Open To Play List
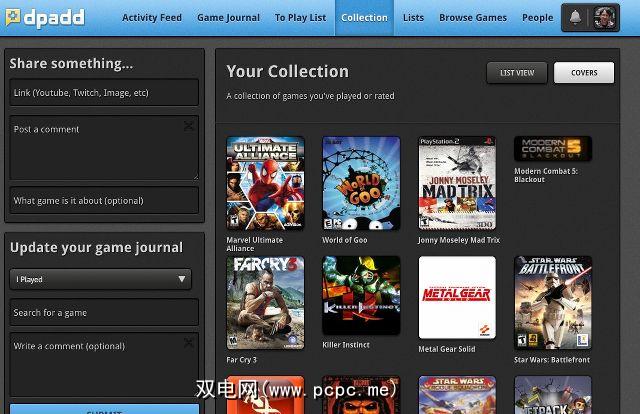 (300, 18)
